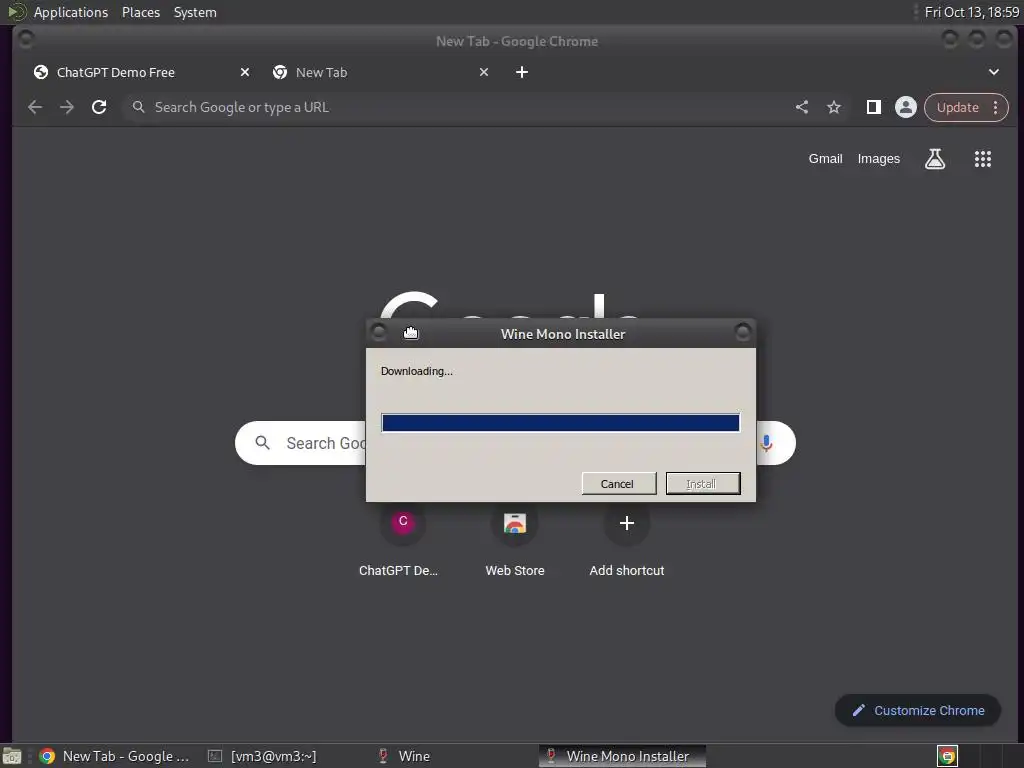Open the three-dot Chrome menu
1024x768 pixels.
point(995,107)
